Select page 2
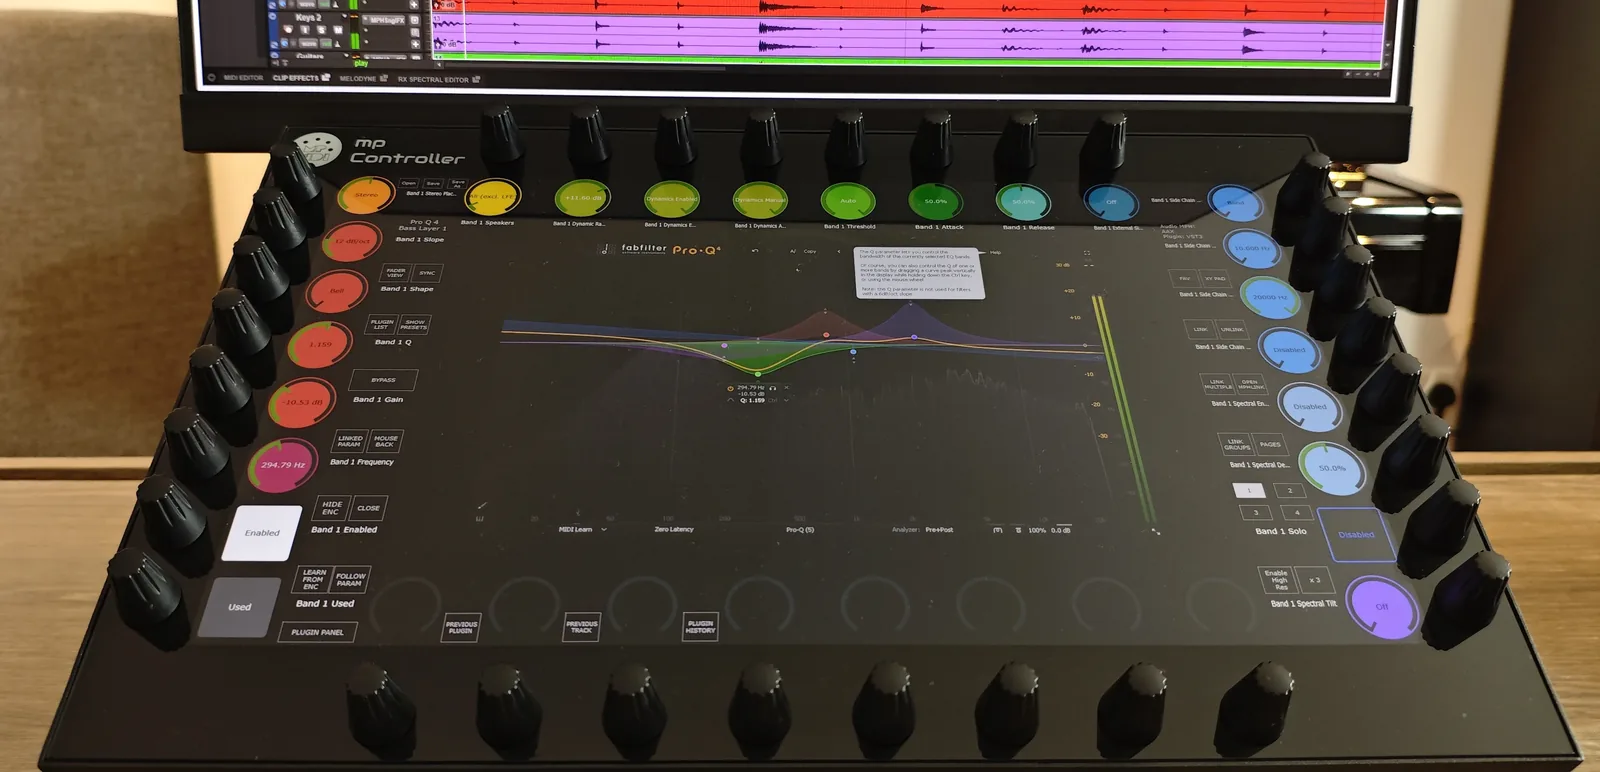The height and width of the screenshot is (772, 1600). [x=1290, y=491]
